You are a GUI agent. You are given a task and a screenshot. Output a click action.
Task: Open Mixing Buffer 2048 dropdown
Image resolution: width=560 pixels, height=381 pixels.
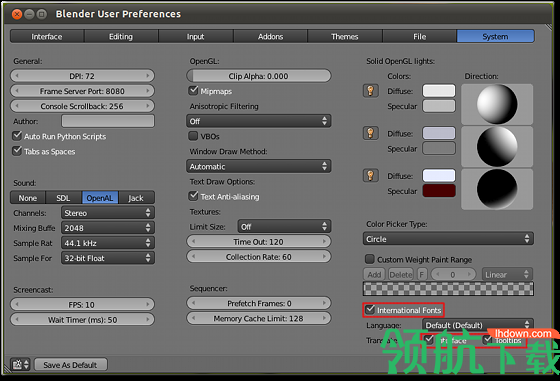pyautogui.click(x=108, y=228)
